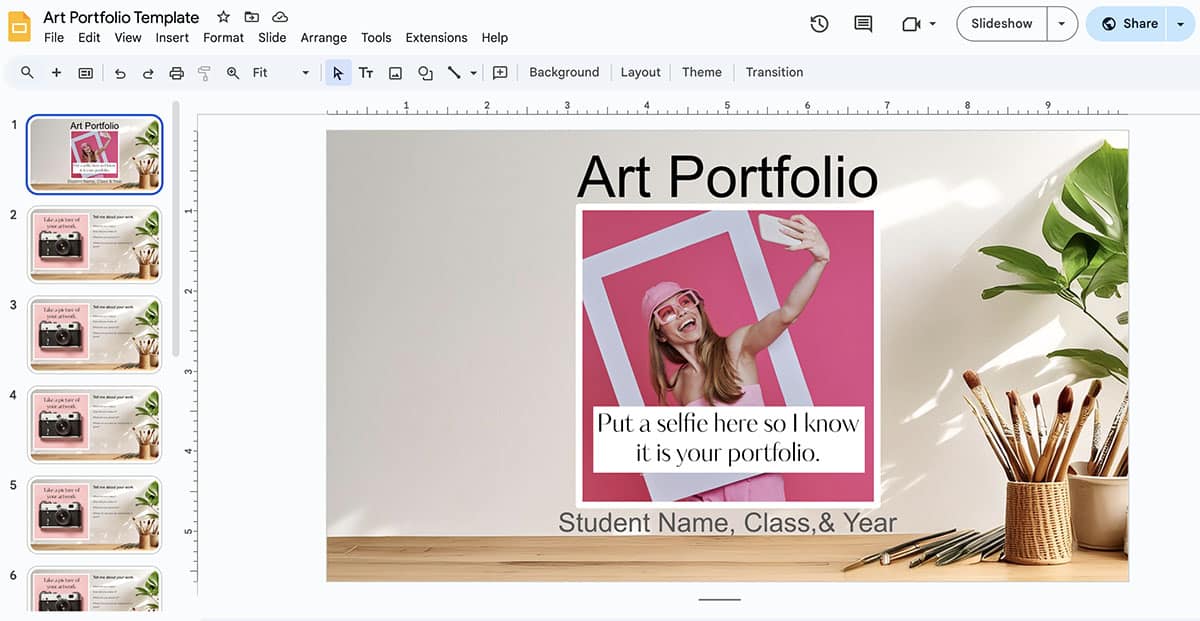Expand the Line tool options
The width and height of the screenshot is (1200, 621).
point(472,72)
